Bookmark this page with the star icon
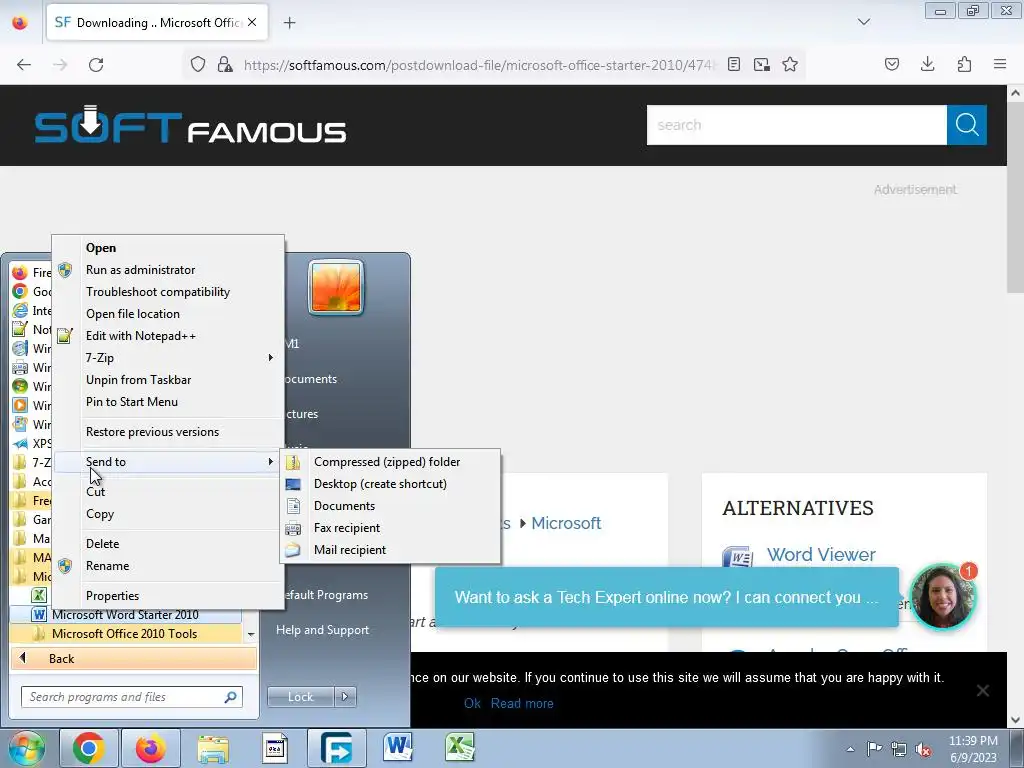 click(x=790, y=64)
